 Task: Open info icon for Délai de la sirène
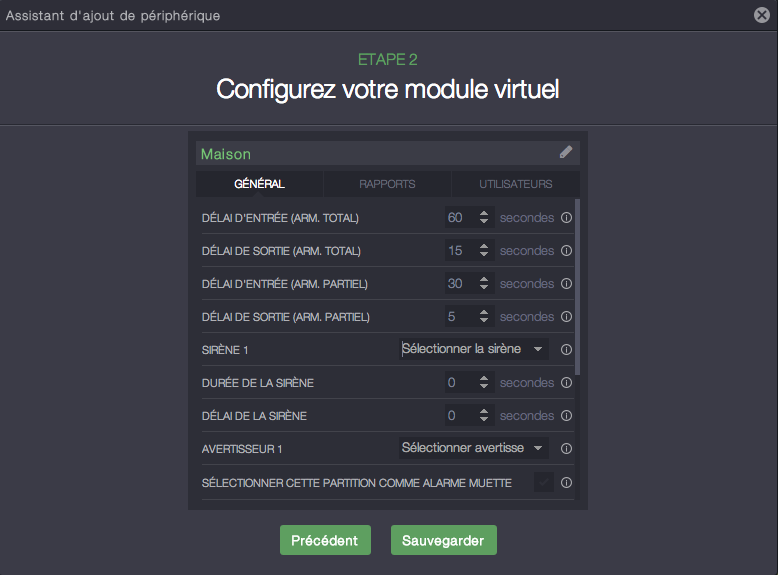pos(566,416)
